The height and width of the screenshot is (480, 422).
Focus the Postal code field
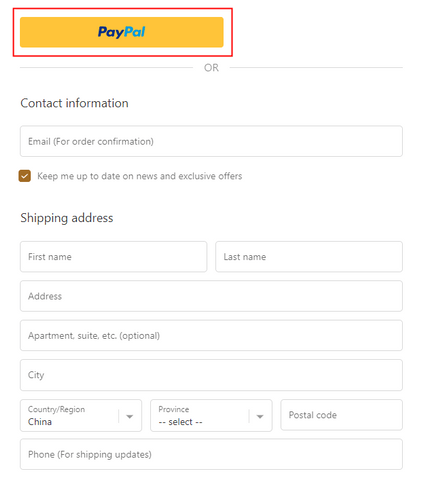341,415
